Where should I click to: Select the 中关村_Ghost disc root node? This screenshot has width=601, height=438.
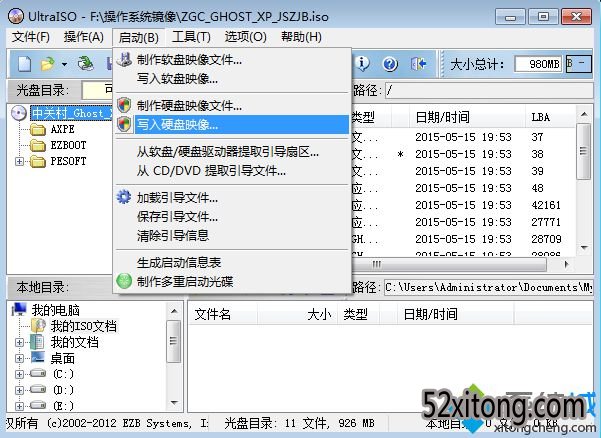(x=72, y=113)
